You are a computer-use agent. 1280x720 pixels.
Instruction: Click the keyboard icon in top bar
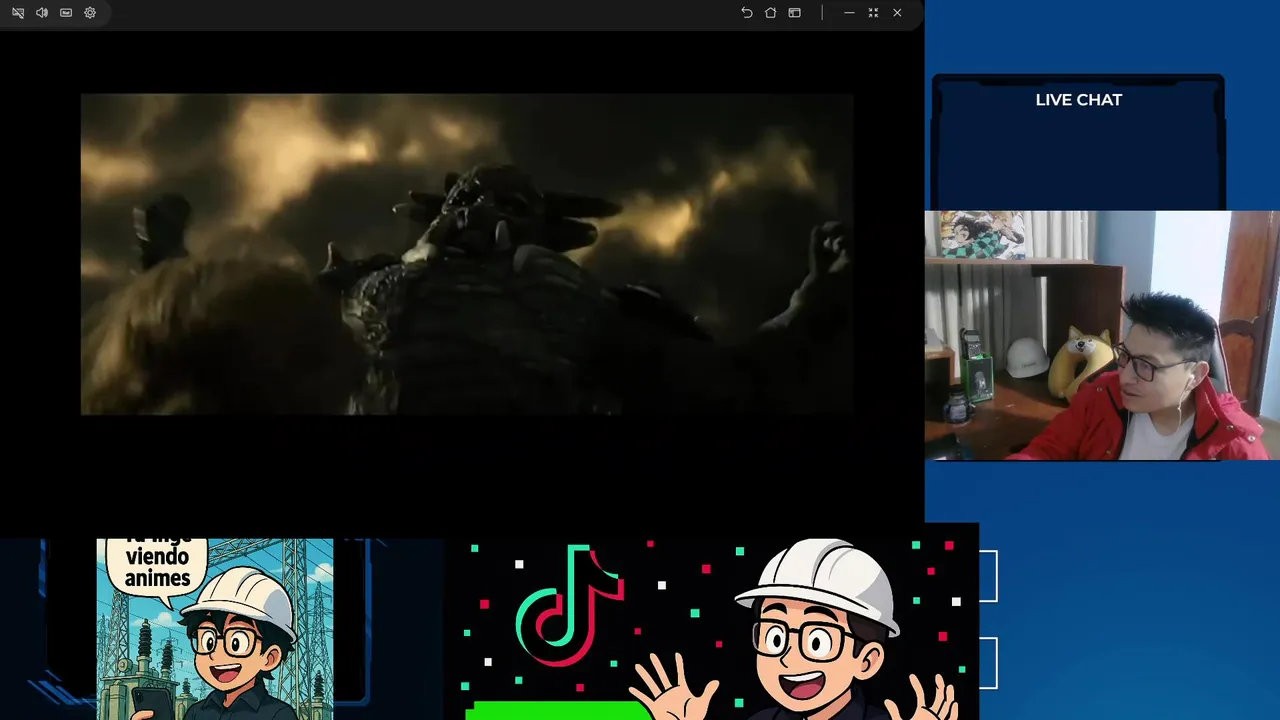tap(66, 13)
